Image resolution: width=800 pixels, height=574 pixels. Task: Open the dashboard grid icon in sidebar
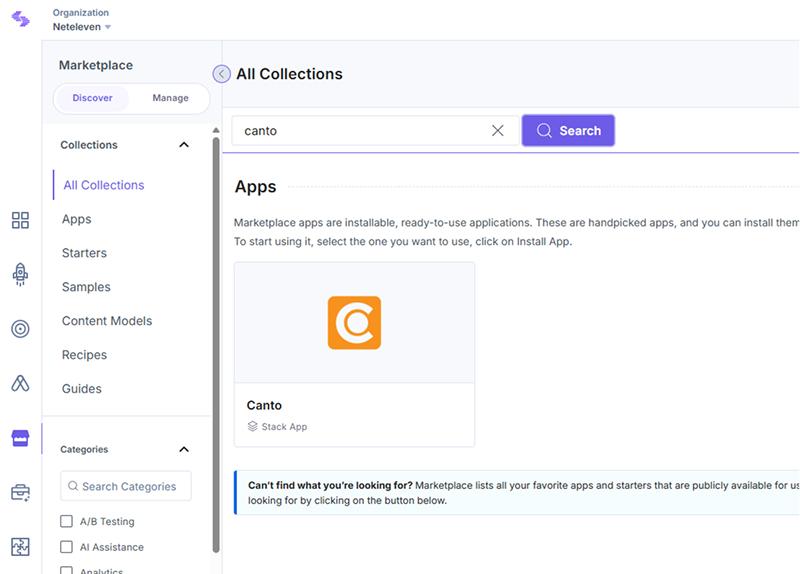click(x=20, y=221)
